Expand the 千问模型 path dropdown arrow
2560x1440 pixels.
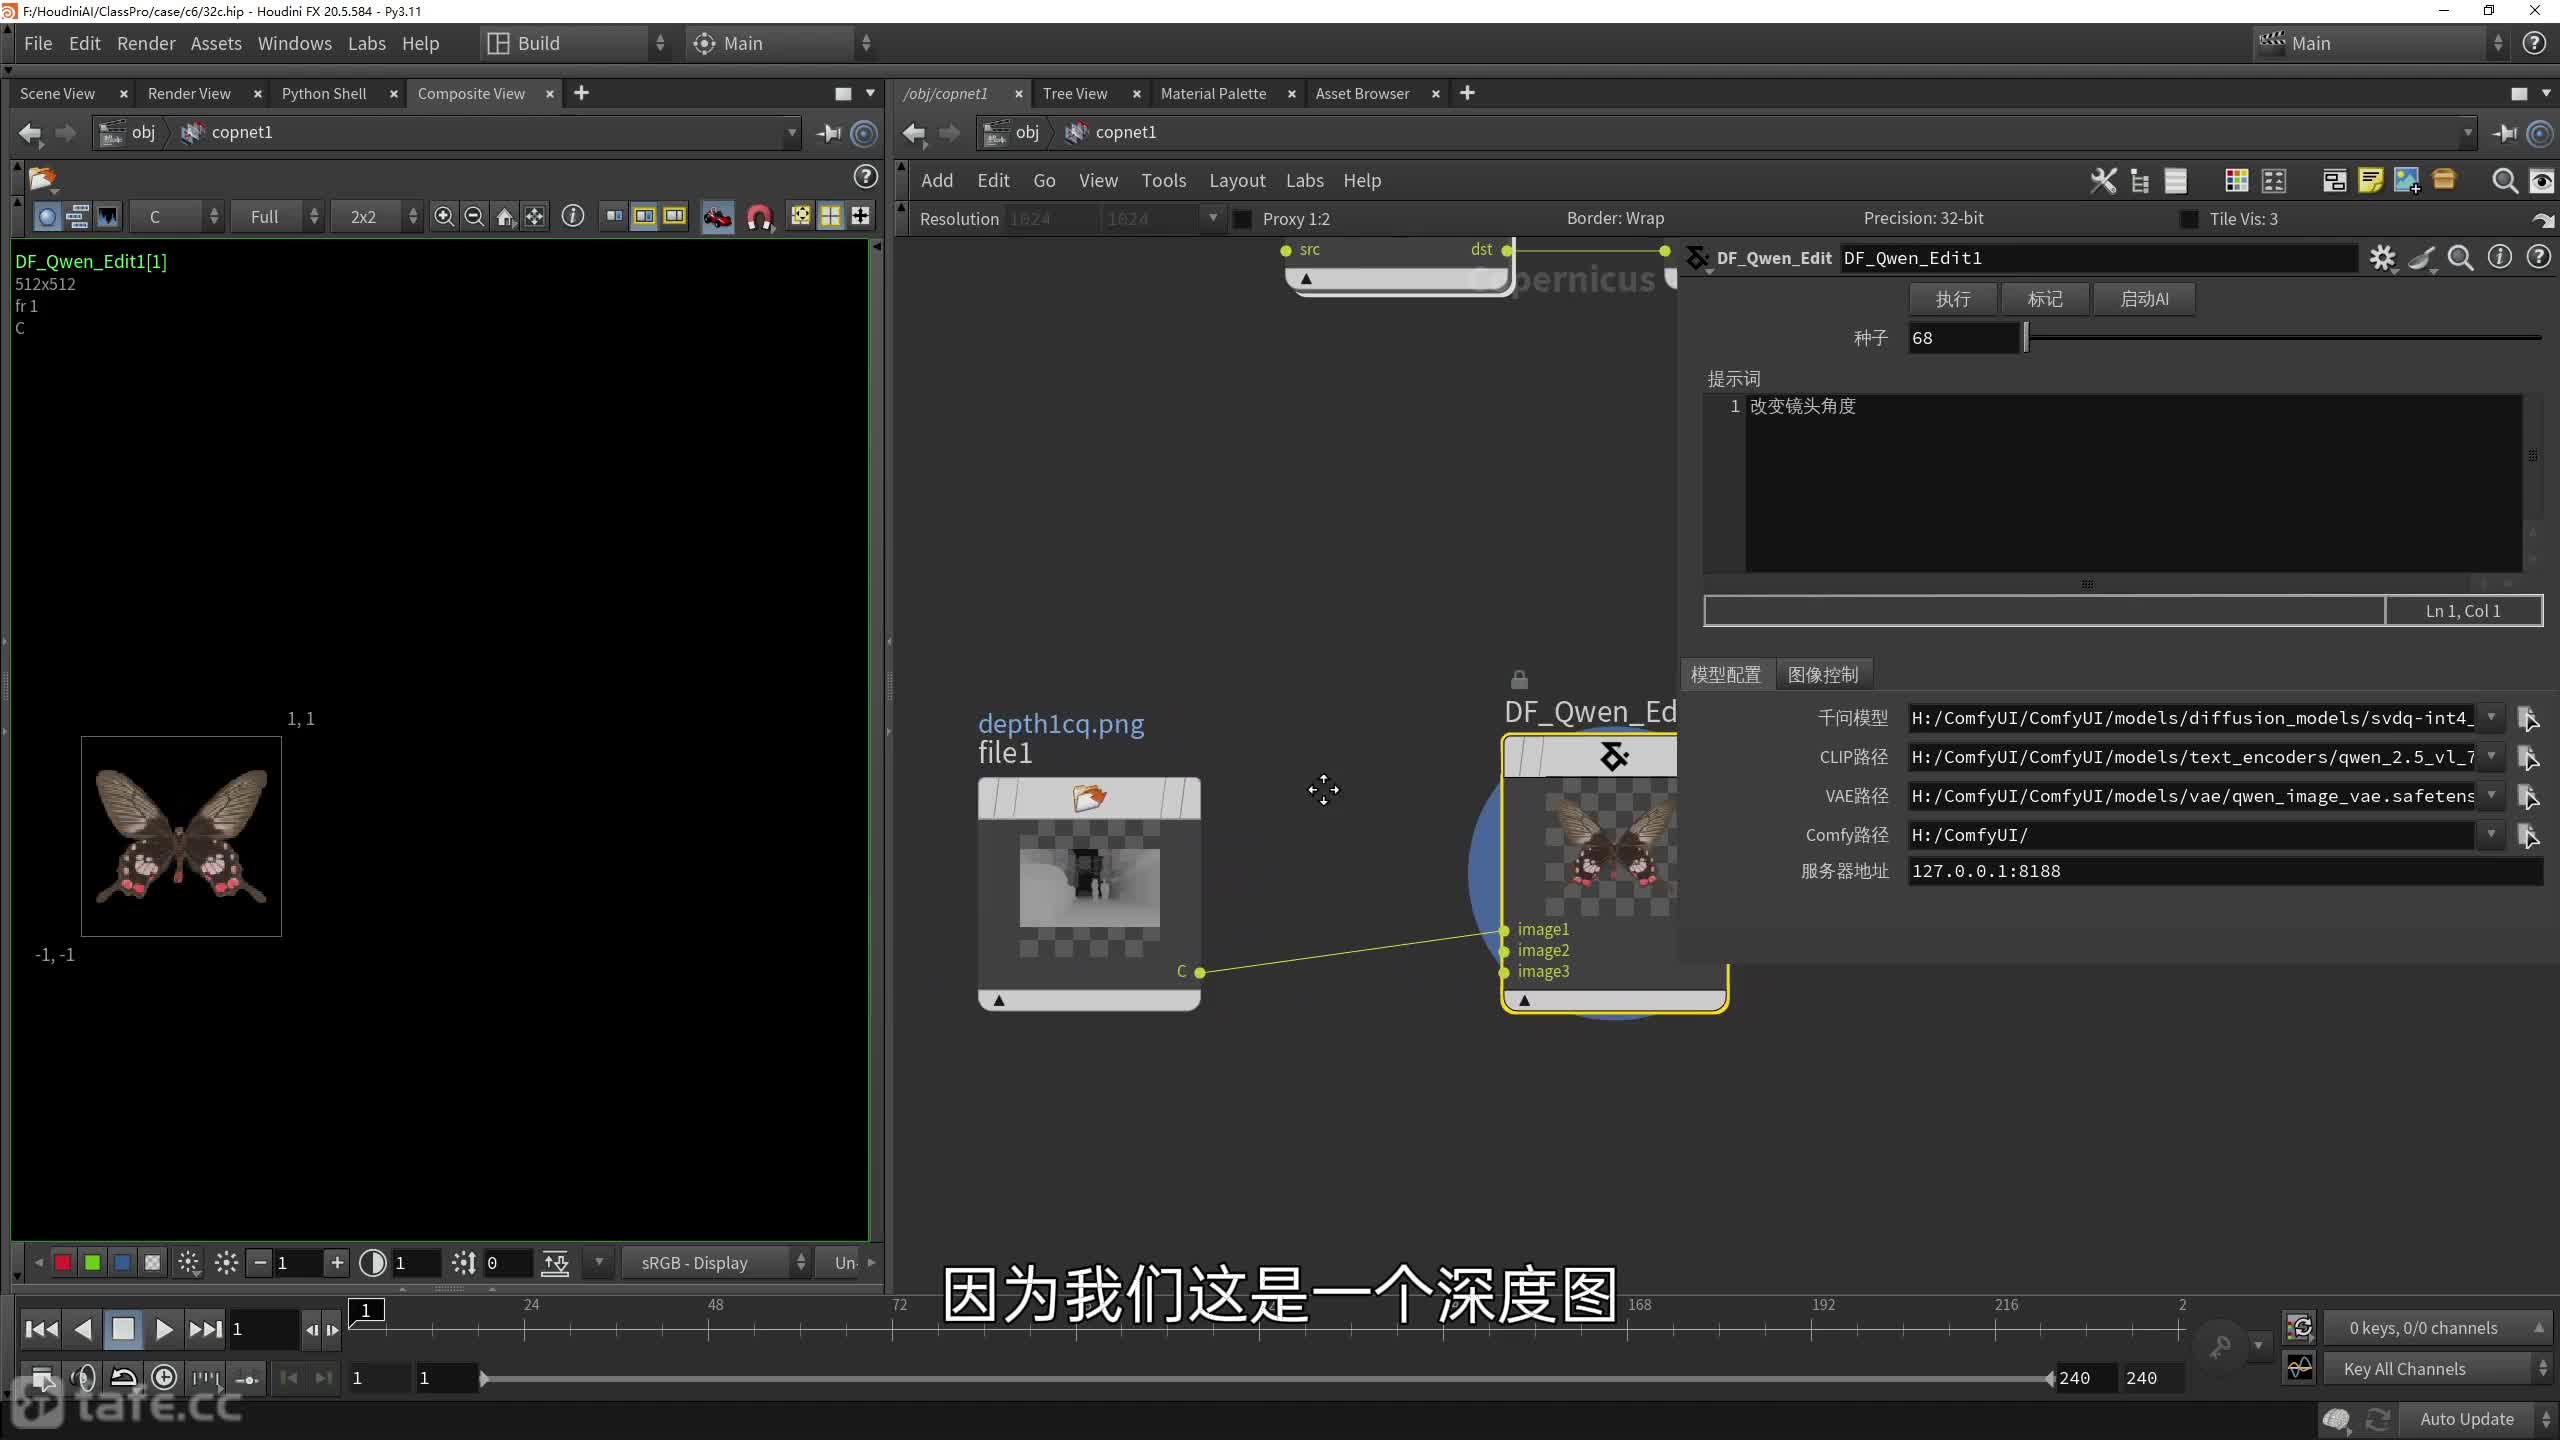coord(2491,718)
